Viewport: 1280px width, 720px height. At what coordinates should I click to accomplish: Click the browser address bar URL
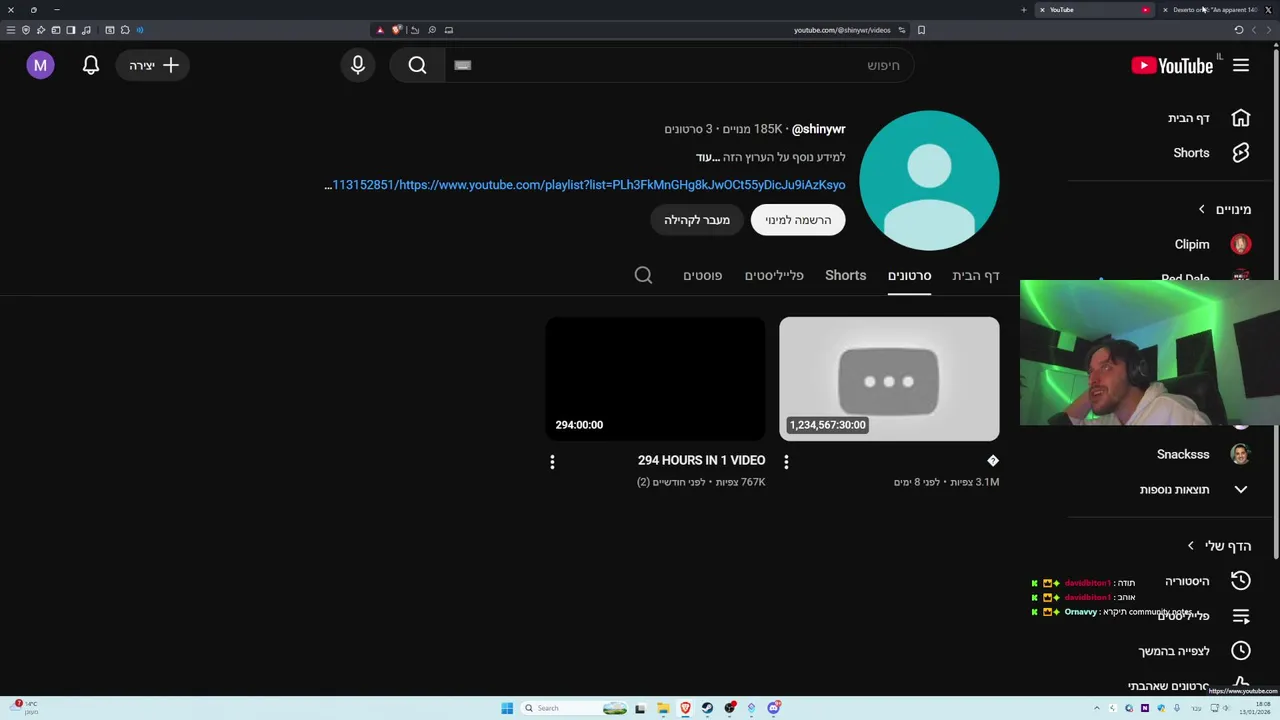(x=842, y=30)
